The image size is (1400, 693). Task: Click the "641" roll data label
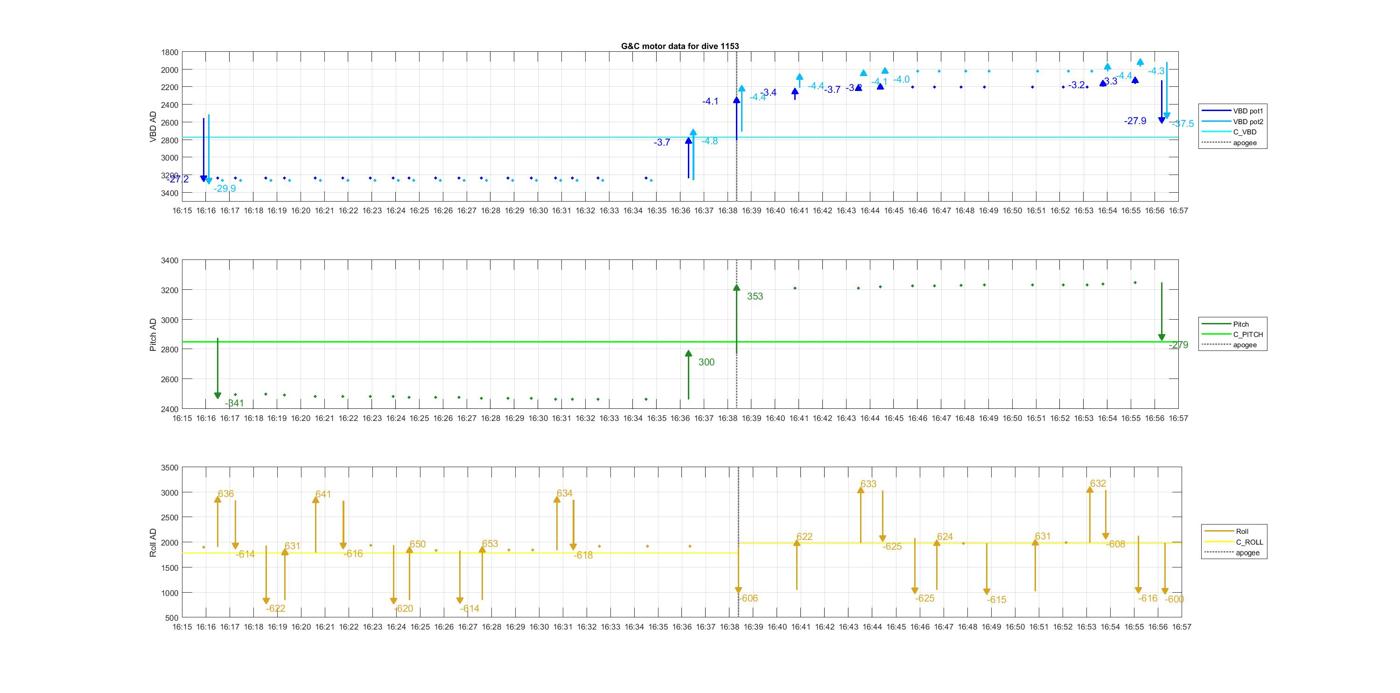323,494
